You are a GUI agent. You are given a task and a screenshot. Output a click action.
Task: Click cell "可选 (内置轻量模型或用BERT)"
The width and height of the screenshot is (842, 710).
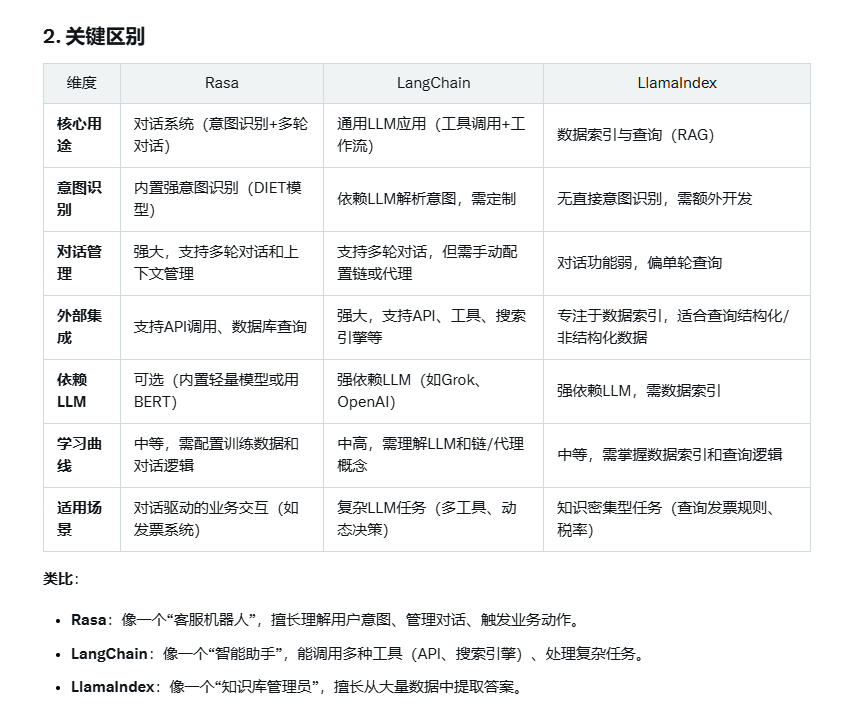[222, 391]
